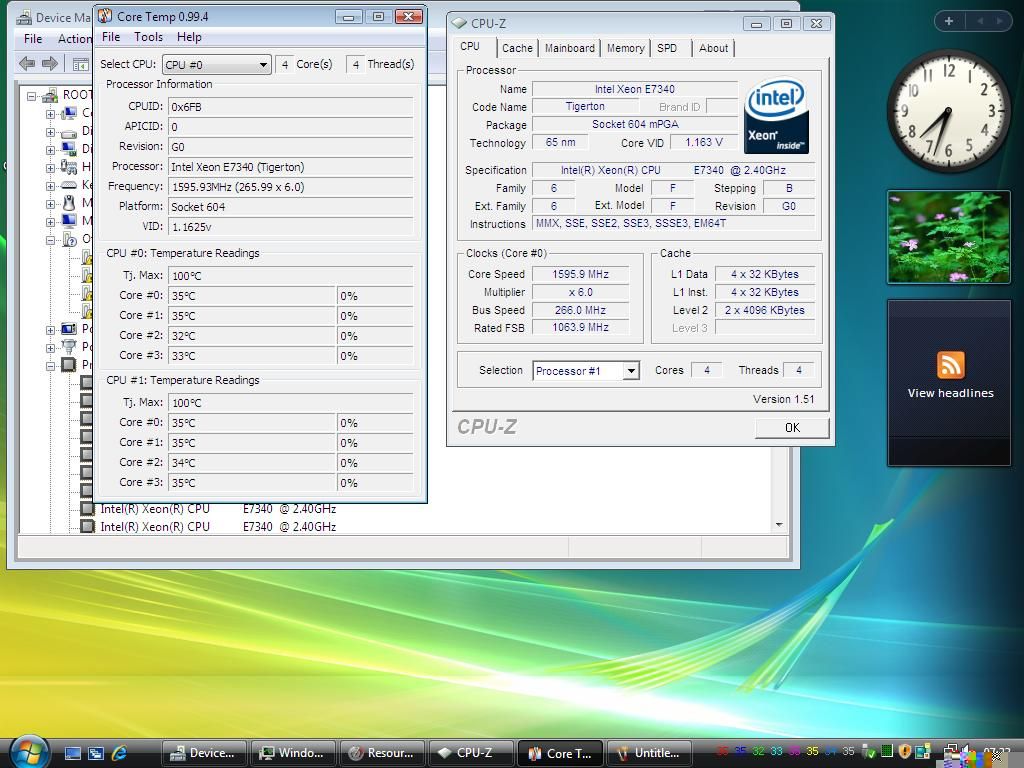1024x768 pixels.
Task: Expand the keyboards node in Device Manager
Action: (50, 185)
